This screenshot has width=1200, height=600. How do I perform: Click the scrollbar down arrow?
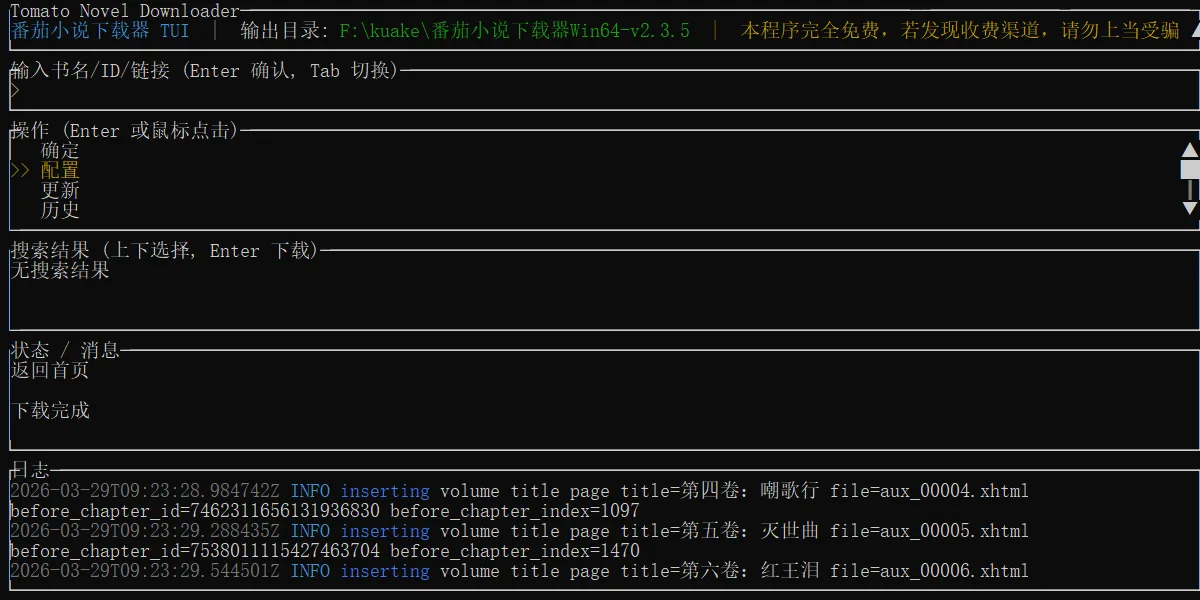(1189, 210)
